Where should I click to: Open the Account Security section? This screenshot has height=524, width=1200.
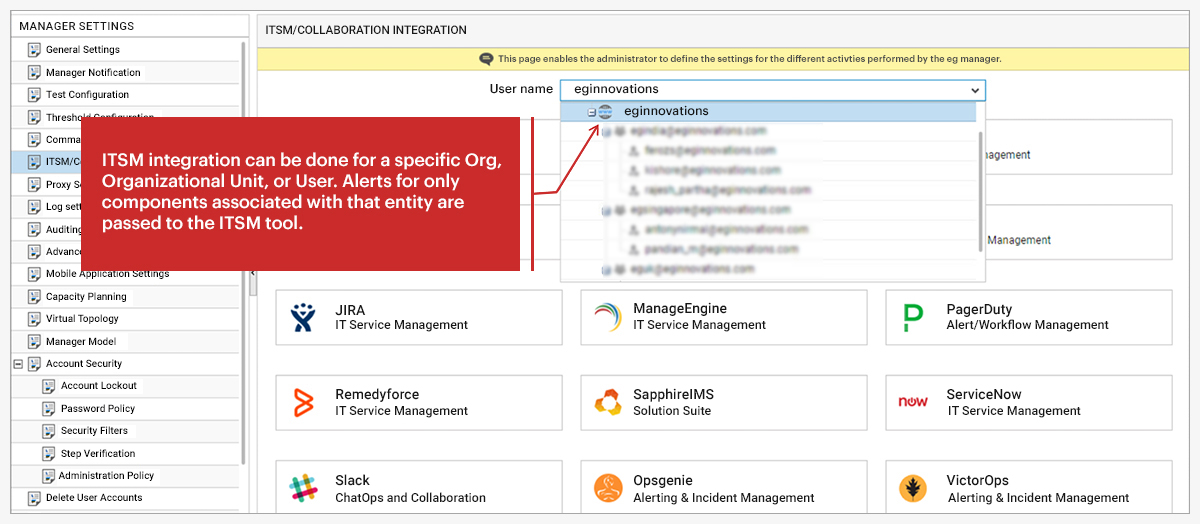(84, 364)
